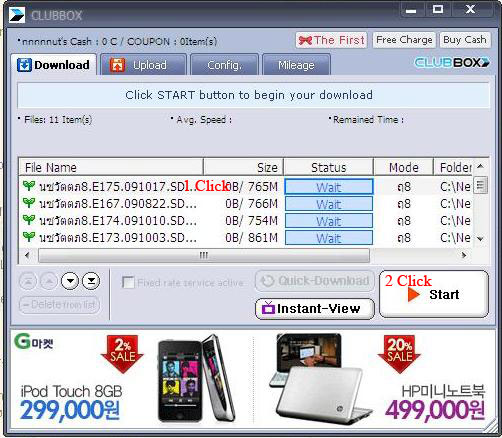
Task: Switch to the Upload tab
Action: (x=143, y=65)
